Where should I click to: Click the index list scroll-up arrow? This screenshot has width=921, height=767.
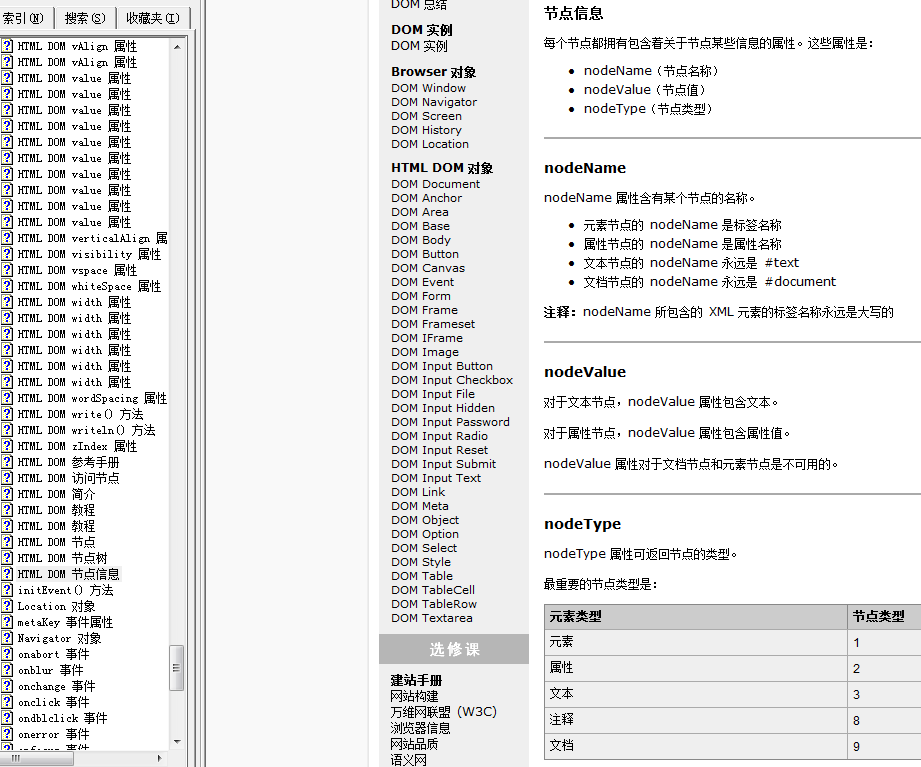177,46
